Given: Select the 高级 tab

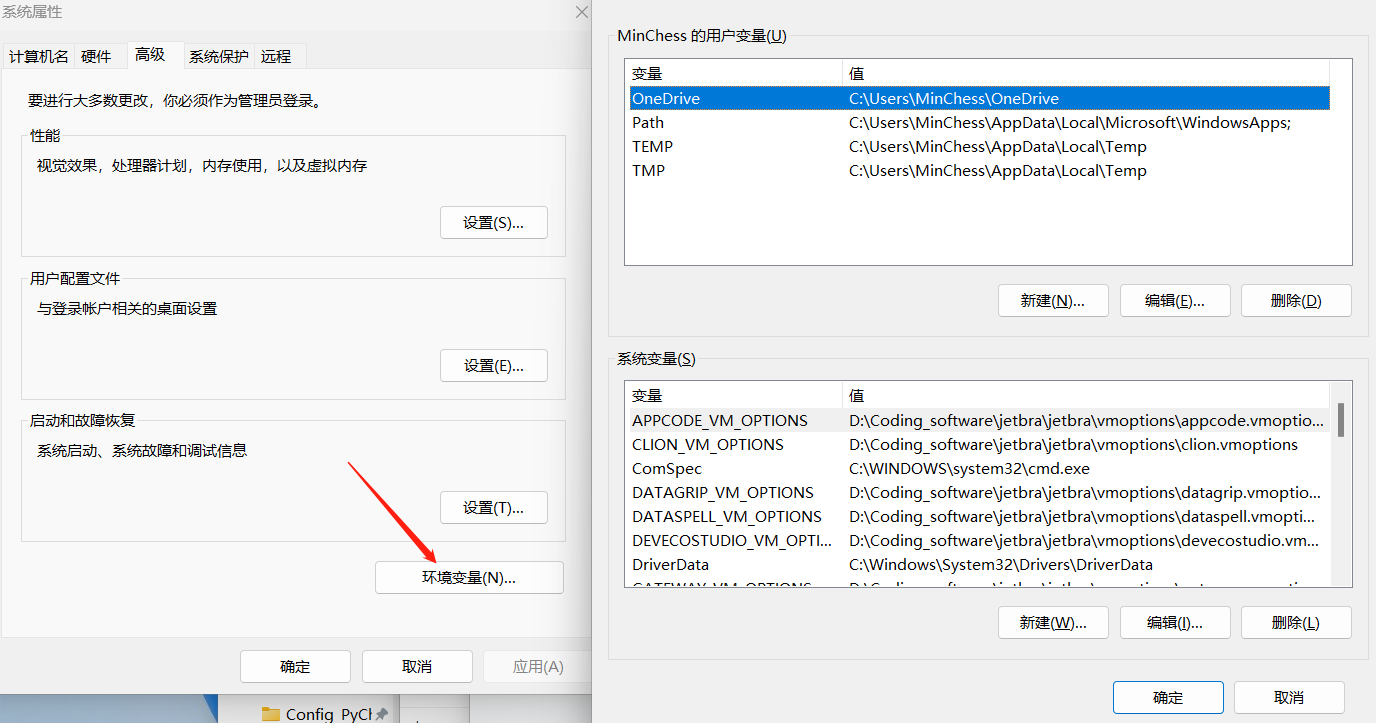Looking at the screenshot, I should click(151, 55).
